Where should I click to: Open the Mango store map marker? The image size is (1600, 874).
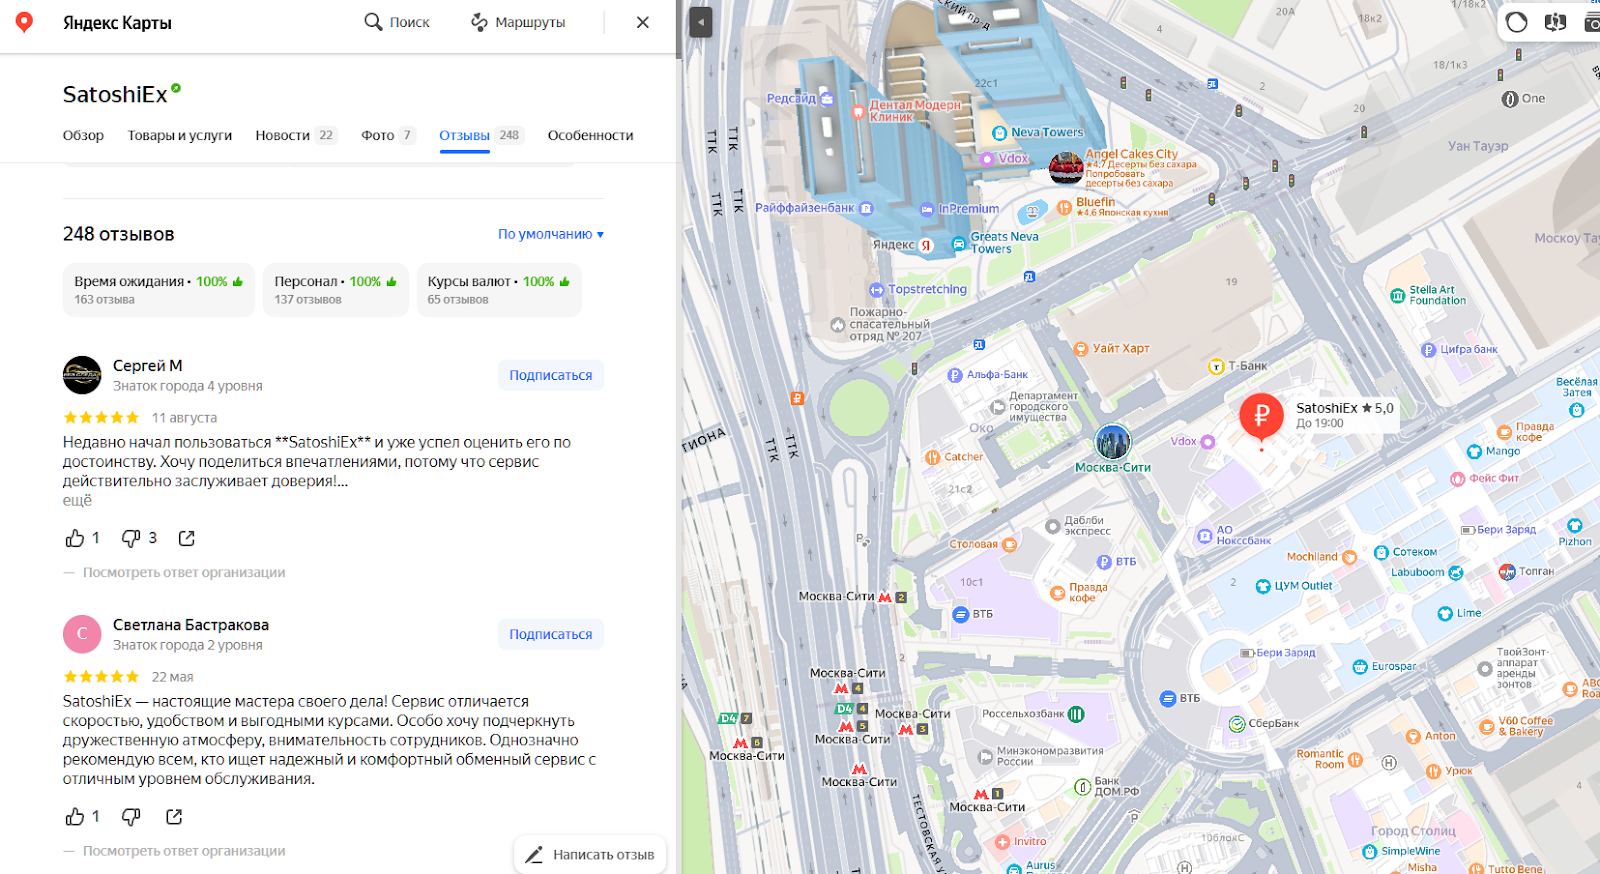(x=1474, y=452)
